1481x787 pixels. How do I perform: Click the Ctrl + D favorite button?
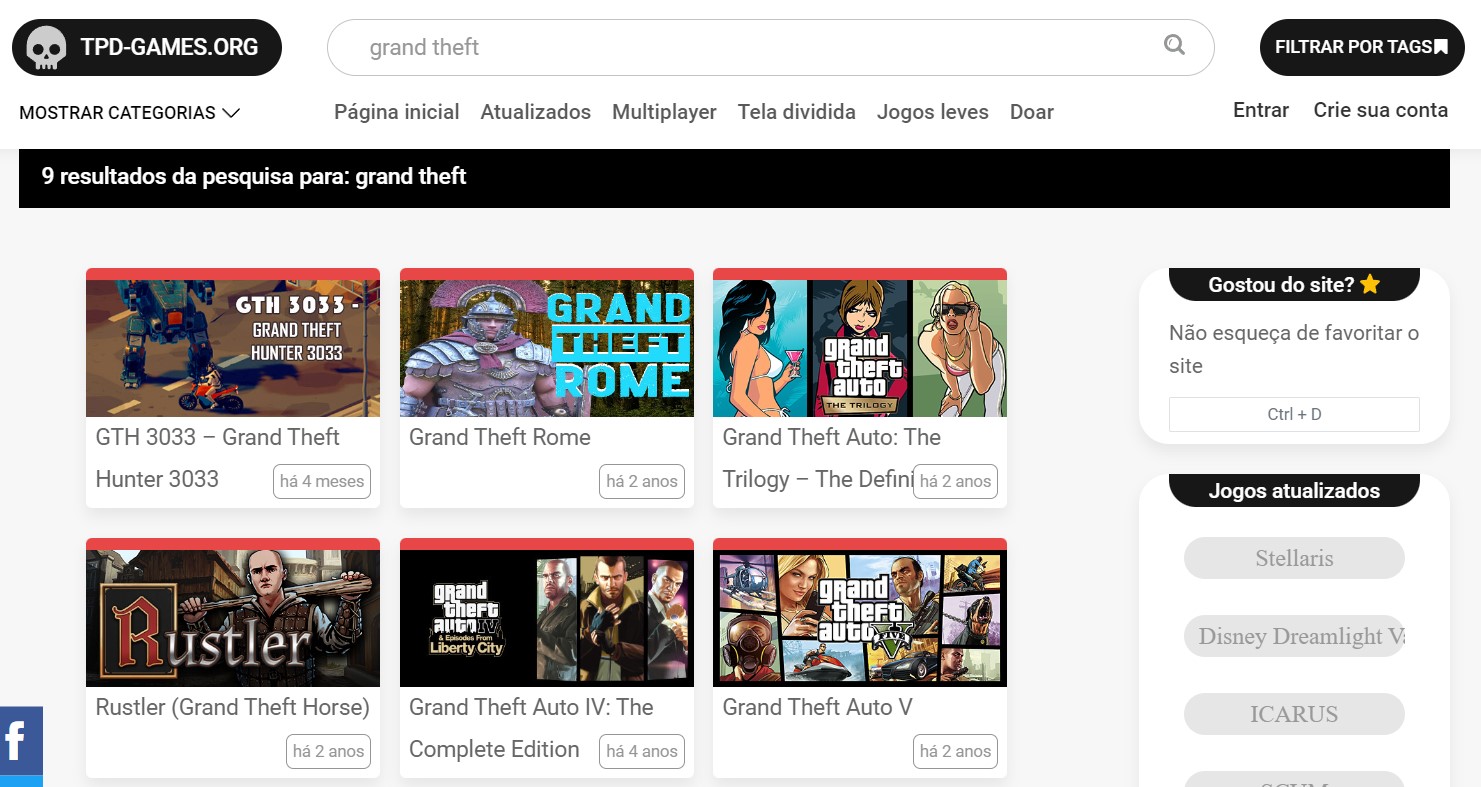click(1294, 414)
